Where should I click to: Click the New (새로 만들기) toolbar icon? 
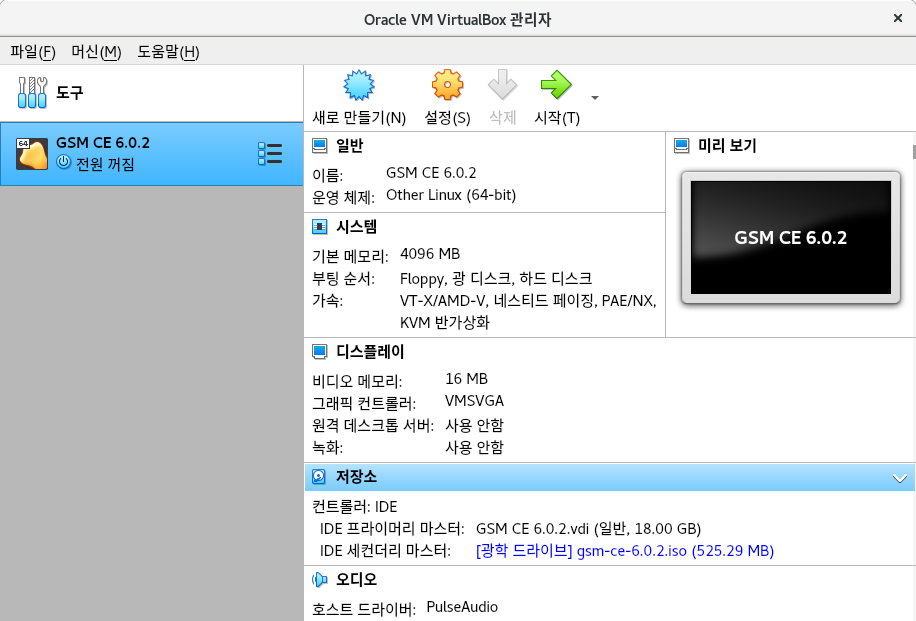(358, 85)
